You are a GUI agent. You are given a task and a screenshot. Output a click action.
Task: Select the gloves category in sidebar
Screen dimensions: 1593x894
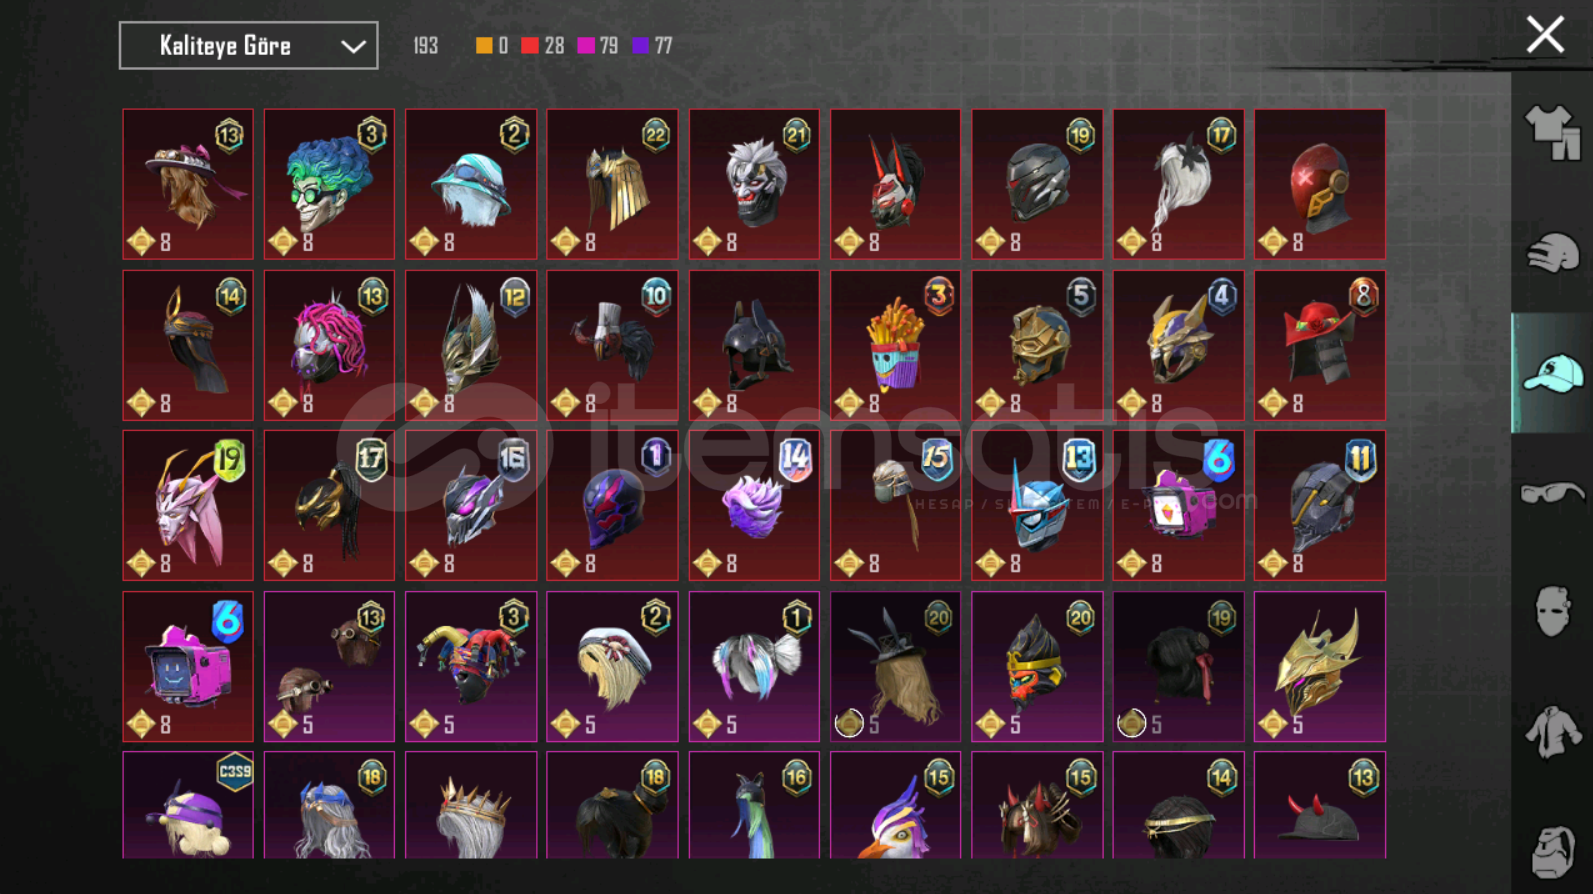pos(1552,253)
